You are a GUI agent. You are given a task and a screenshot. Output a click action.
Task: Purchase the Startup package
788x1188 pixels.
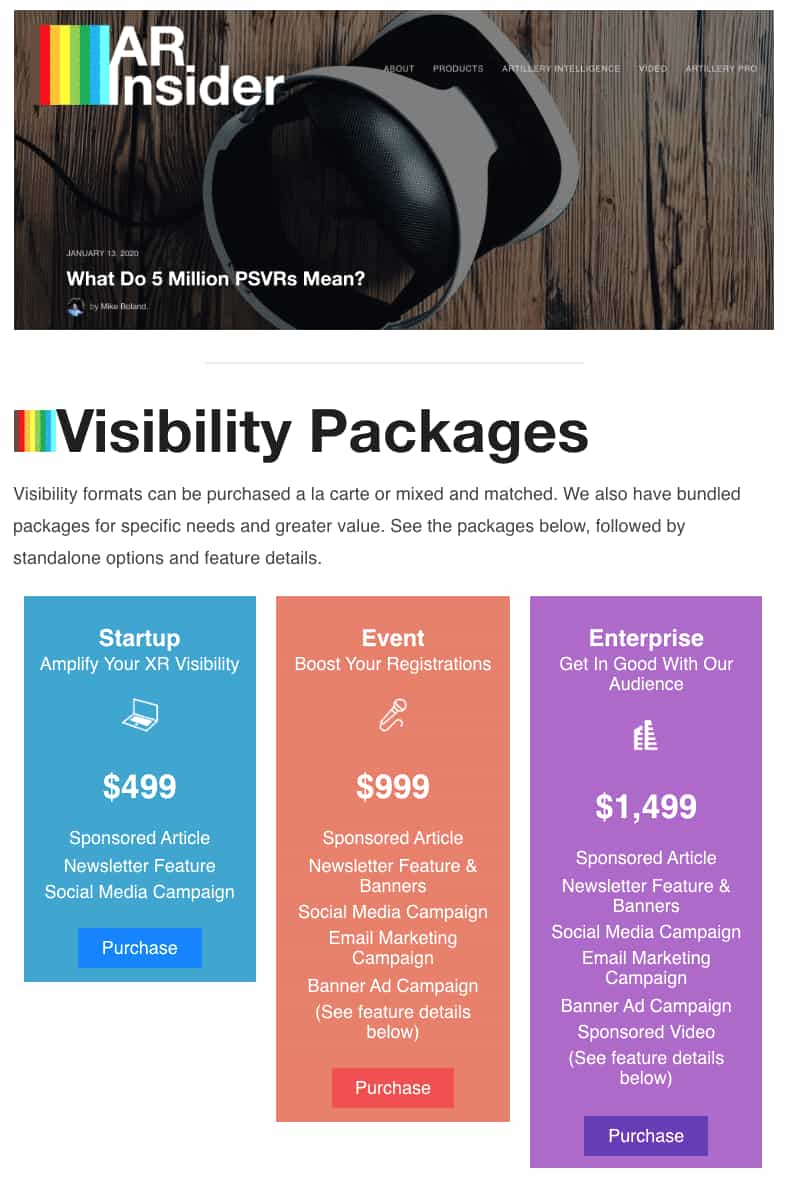pyautogui.click(x=140, y=948)
